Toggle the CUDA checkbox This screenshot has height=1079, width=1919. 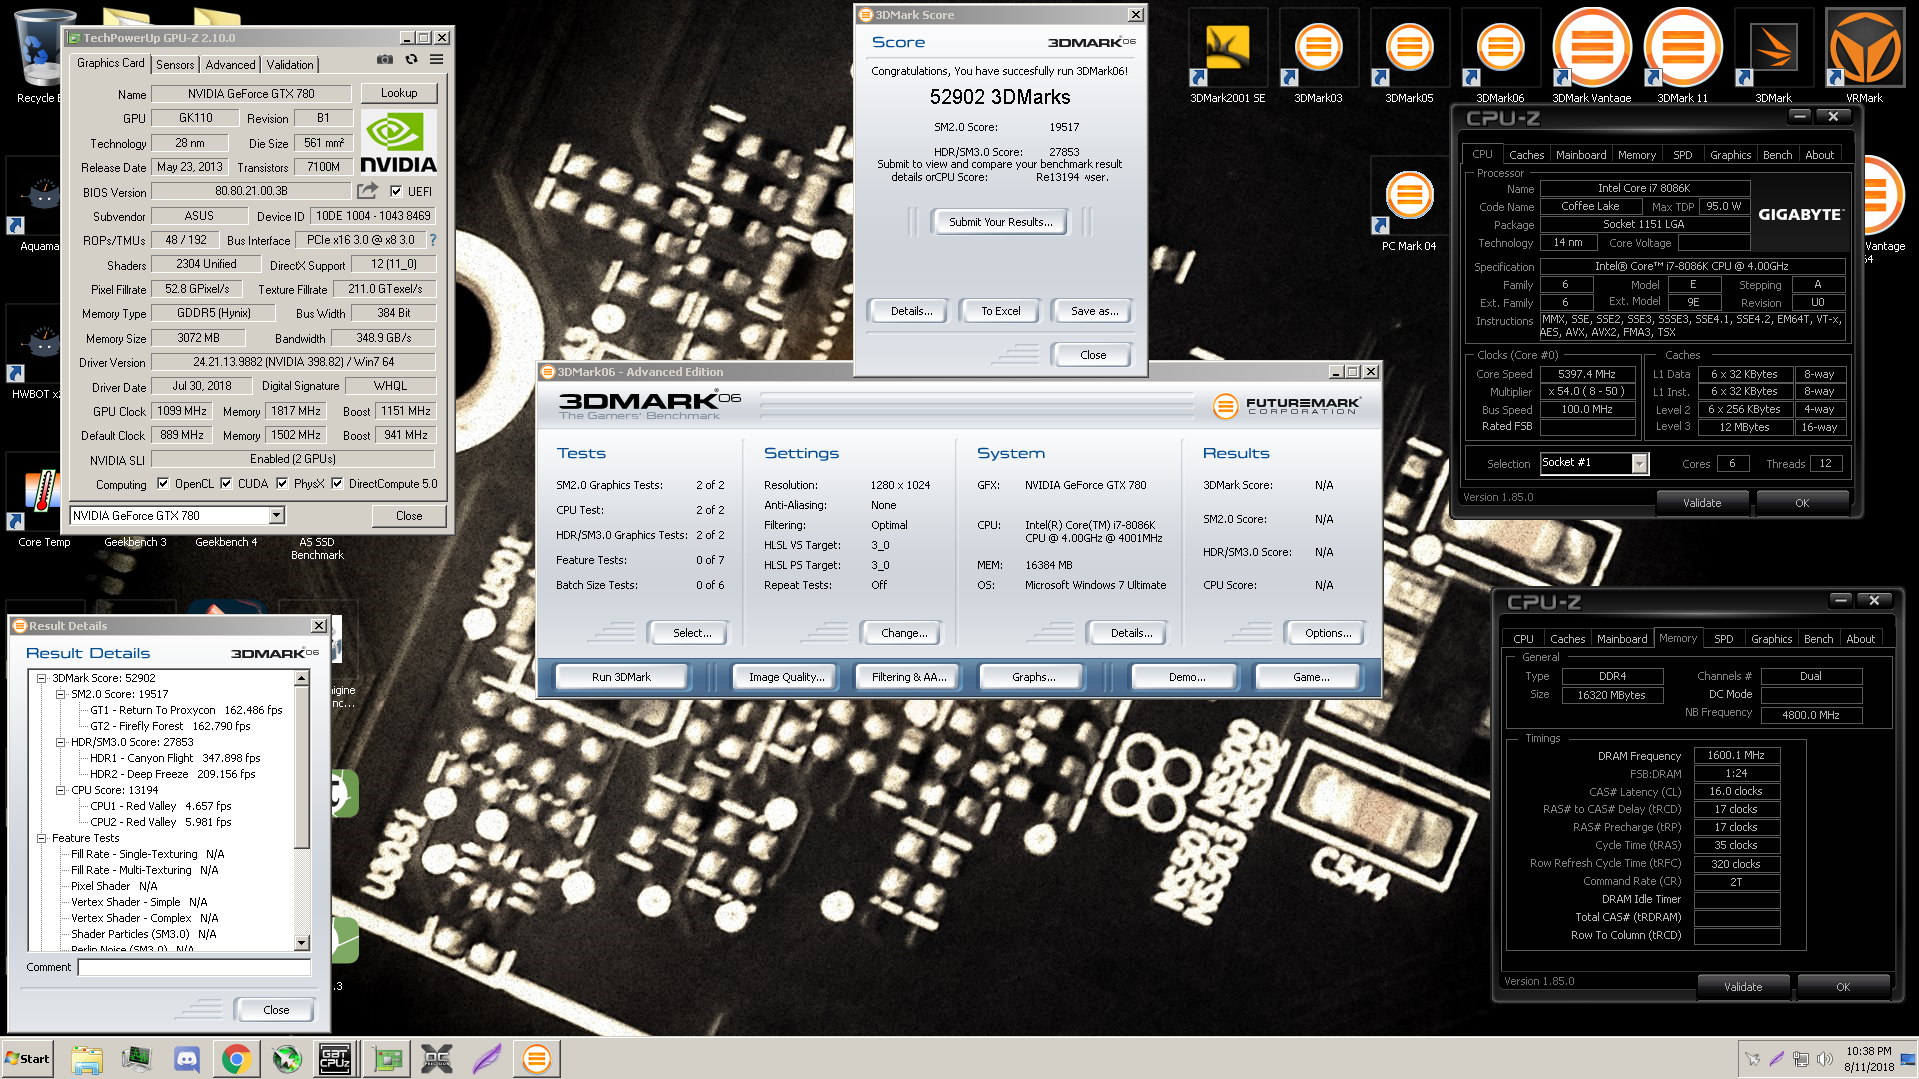coord(226,484)
